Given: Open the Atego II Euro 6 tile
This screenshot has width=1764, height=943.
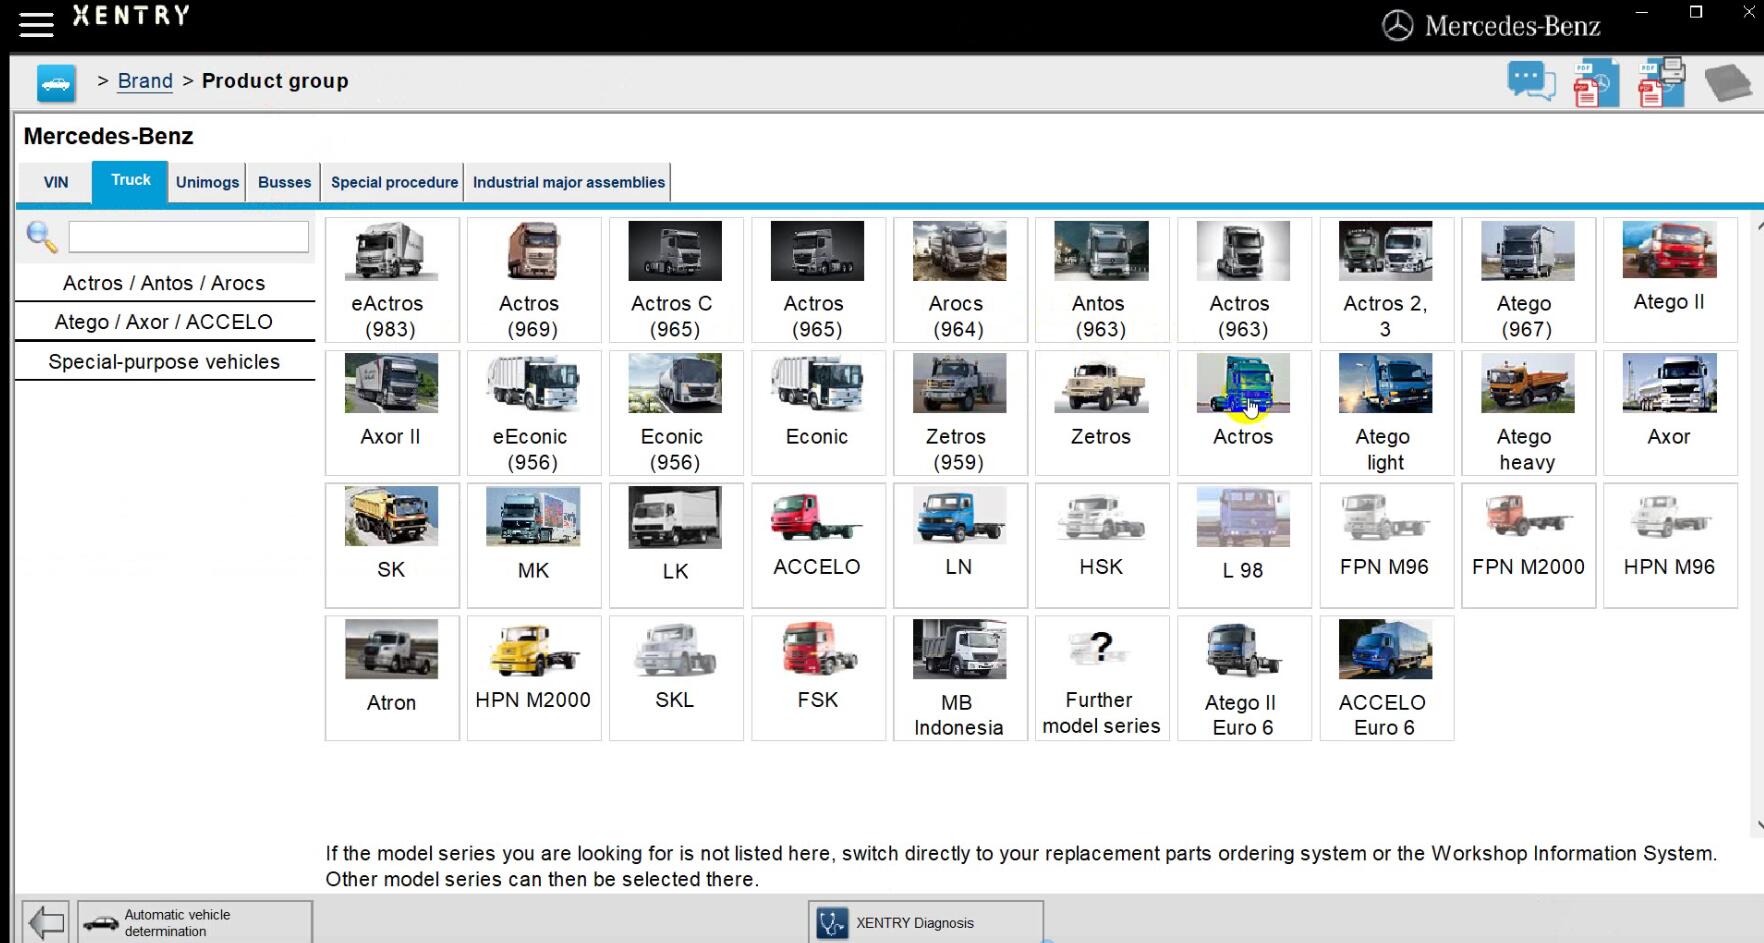Looking at the screenshot, I should (x=1244, y=678).
